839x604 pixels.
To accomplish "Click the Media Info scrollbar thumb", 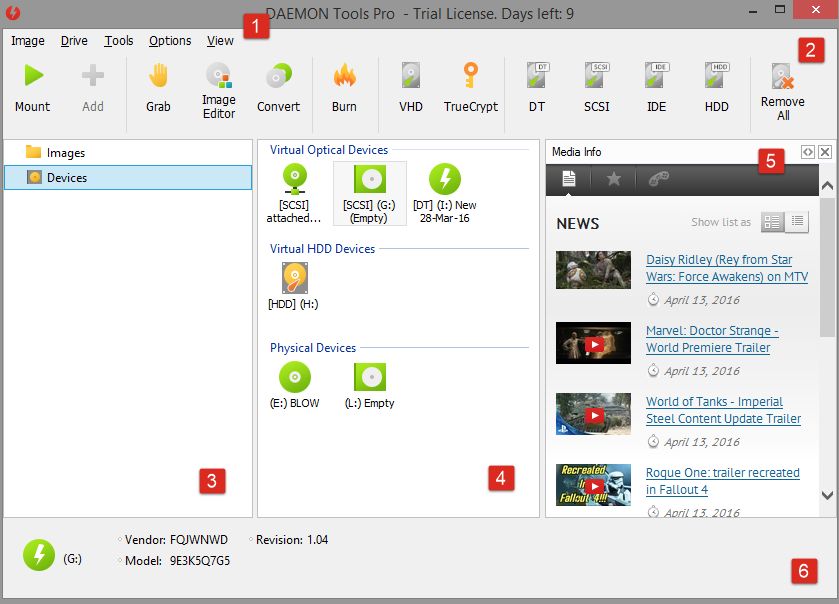I will tap(827, 267).
